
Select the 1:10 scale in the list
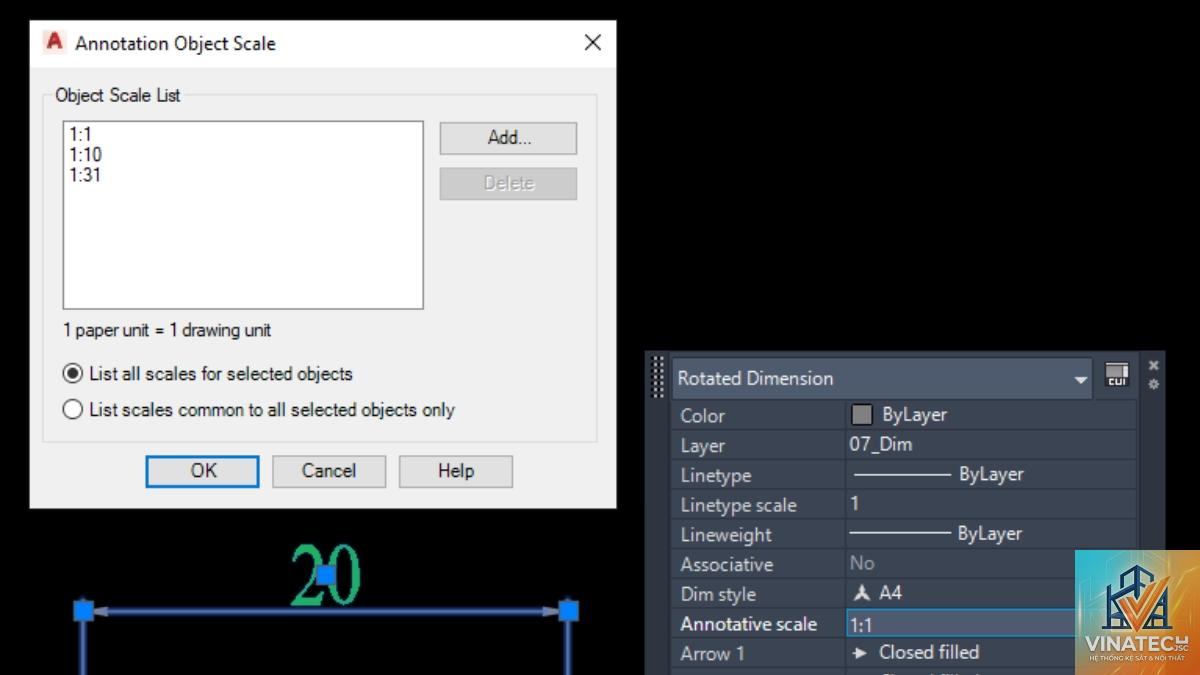(x=85, y=154)
